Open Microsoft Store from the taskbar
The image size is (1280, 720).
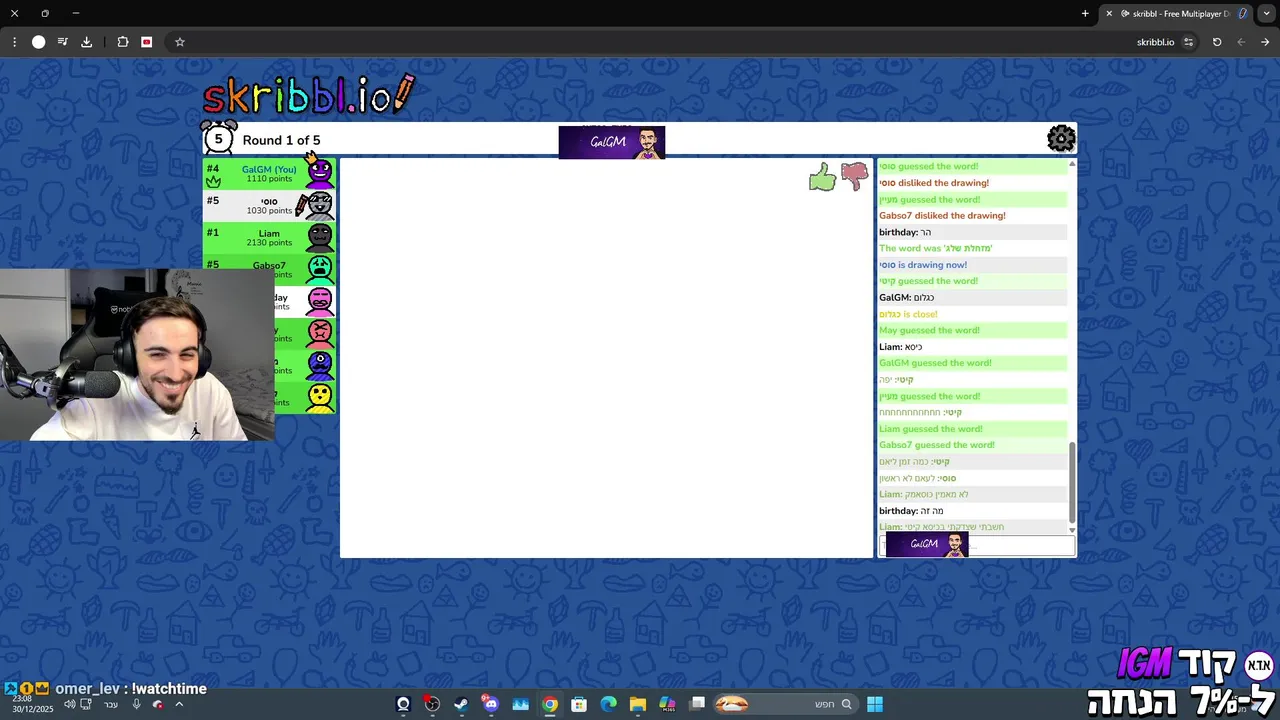[579, 704]
